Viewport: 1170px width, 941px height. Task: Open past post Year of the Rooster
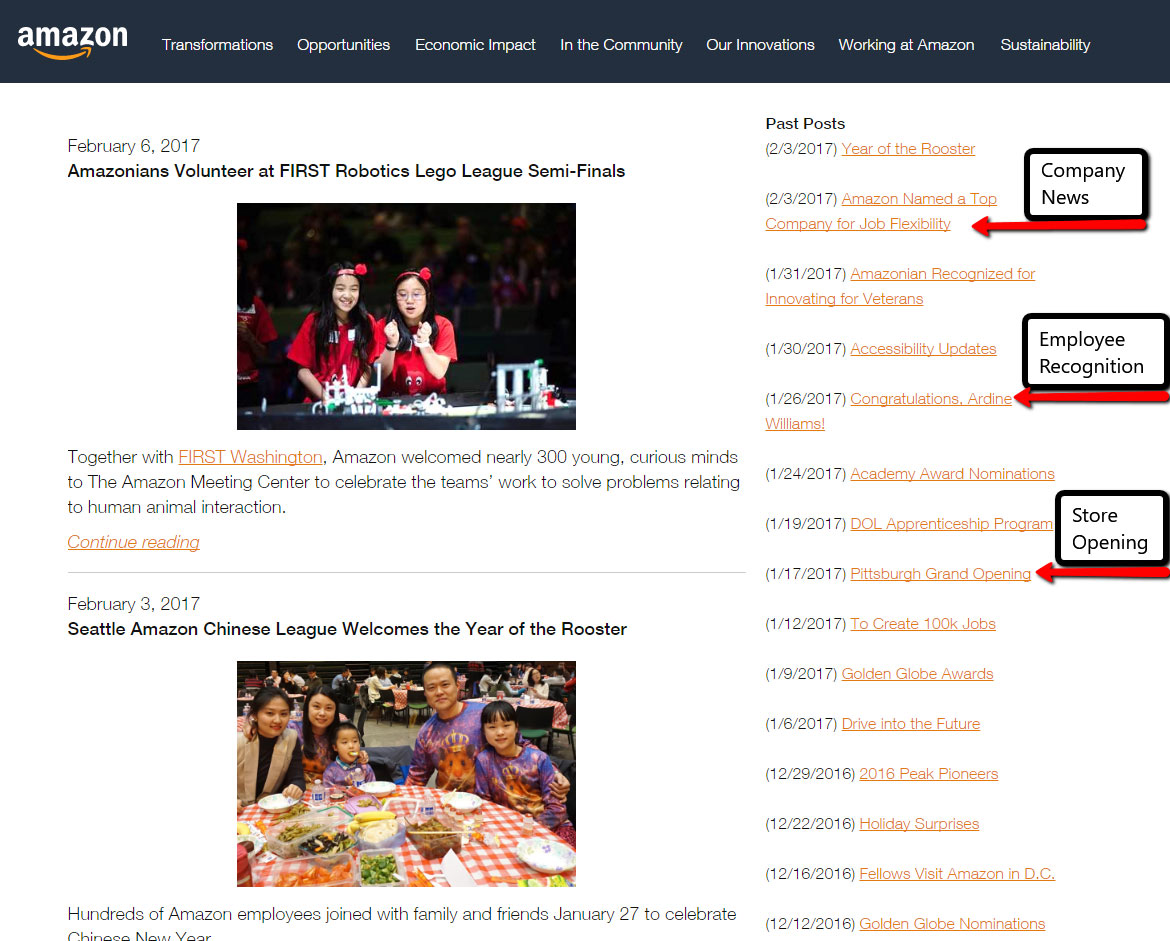(908, 149)
